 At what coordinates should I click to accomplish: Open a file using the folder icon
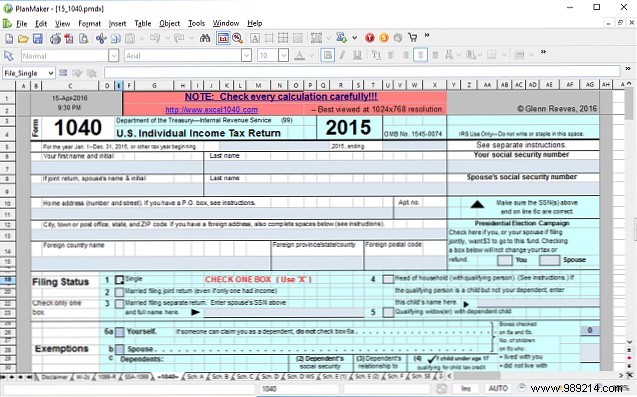click(23, 39)
